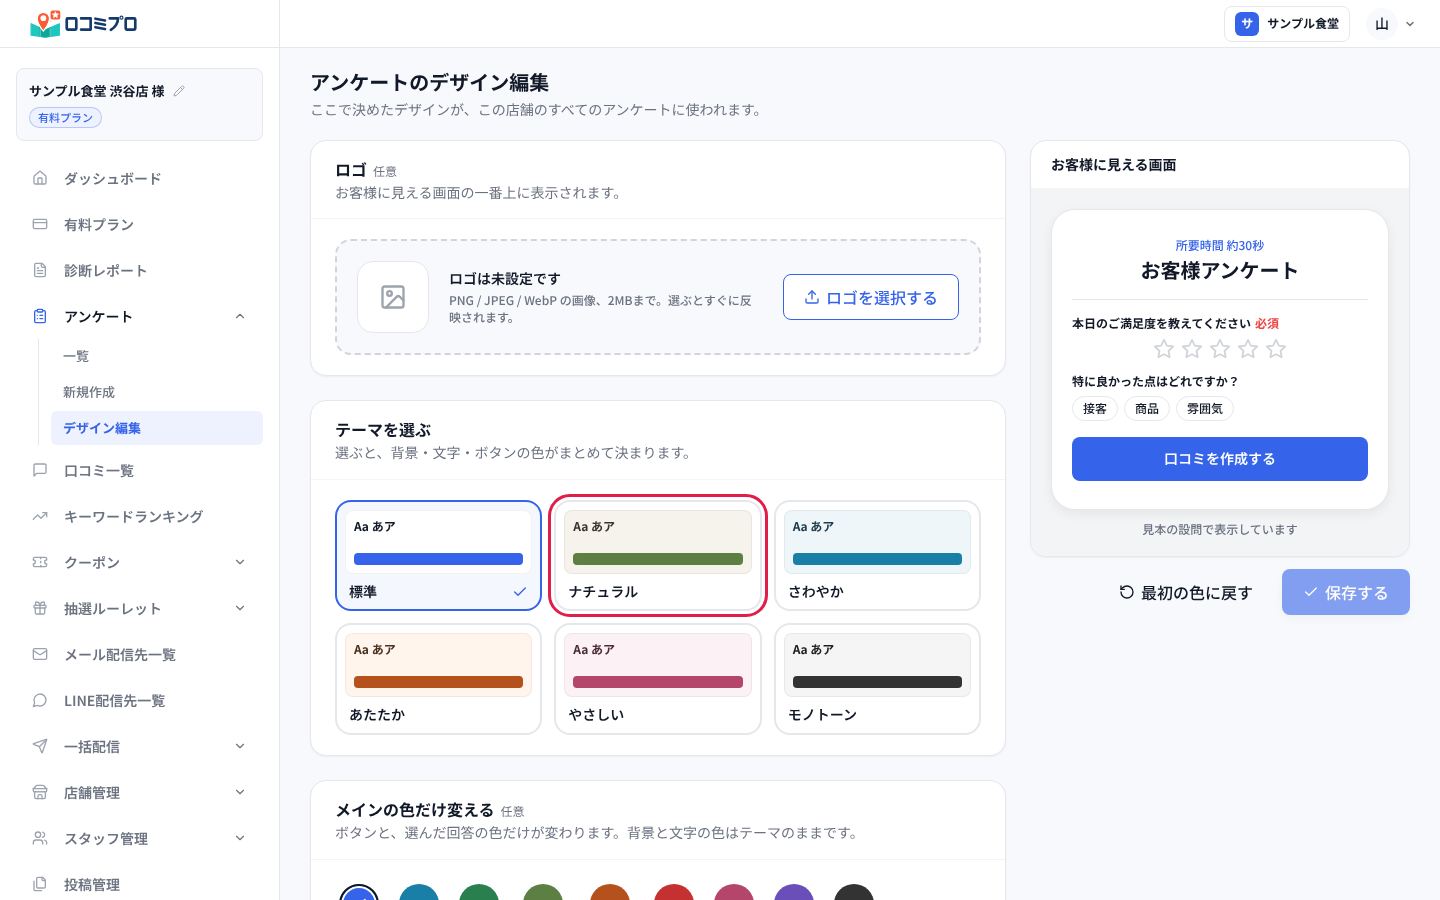
Task: Click the dashed logo upload drop area
Action: click(x=658, y=297)
